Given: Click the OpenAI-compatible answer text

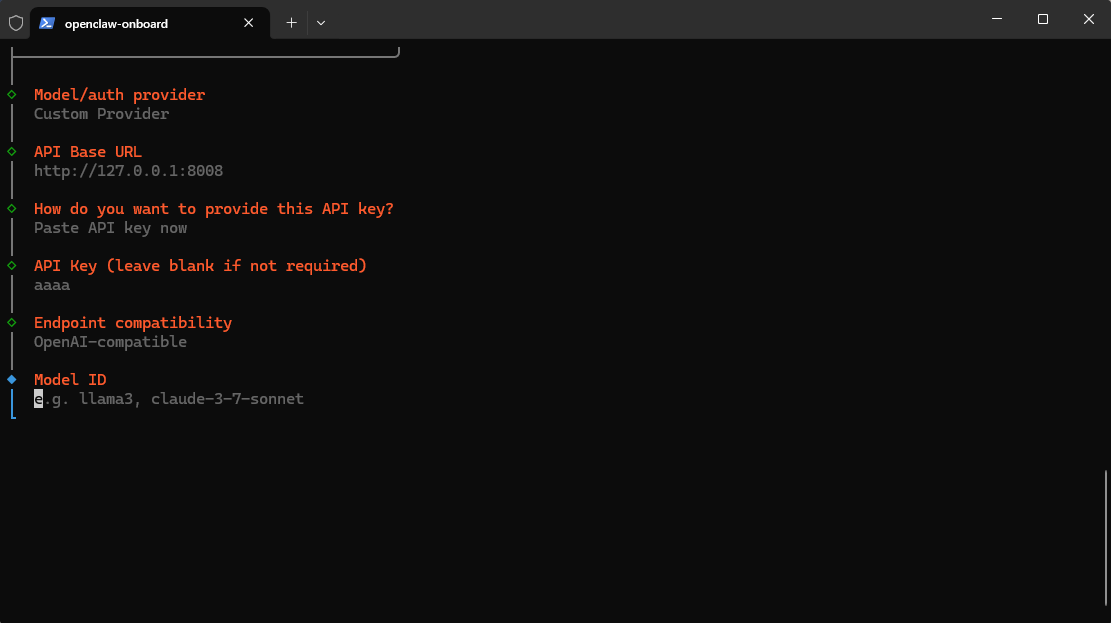Looking at the screenshot, I should click(x=110, y=342).
